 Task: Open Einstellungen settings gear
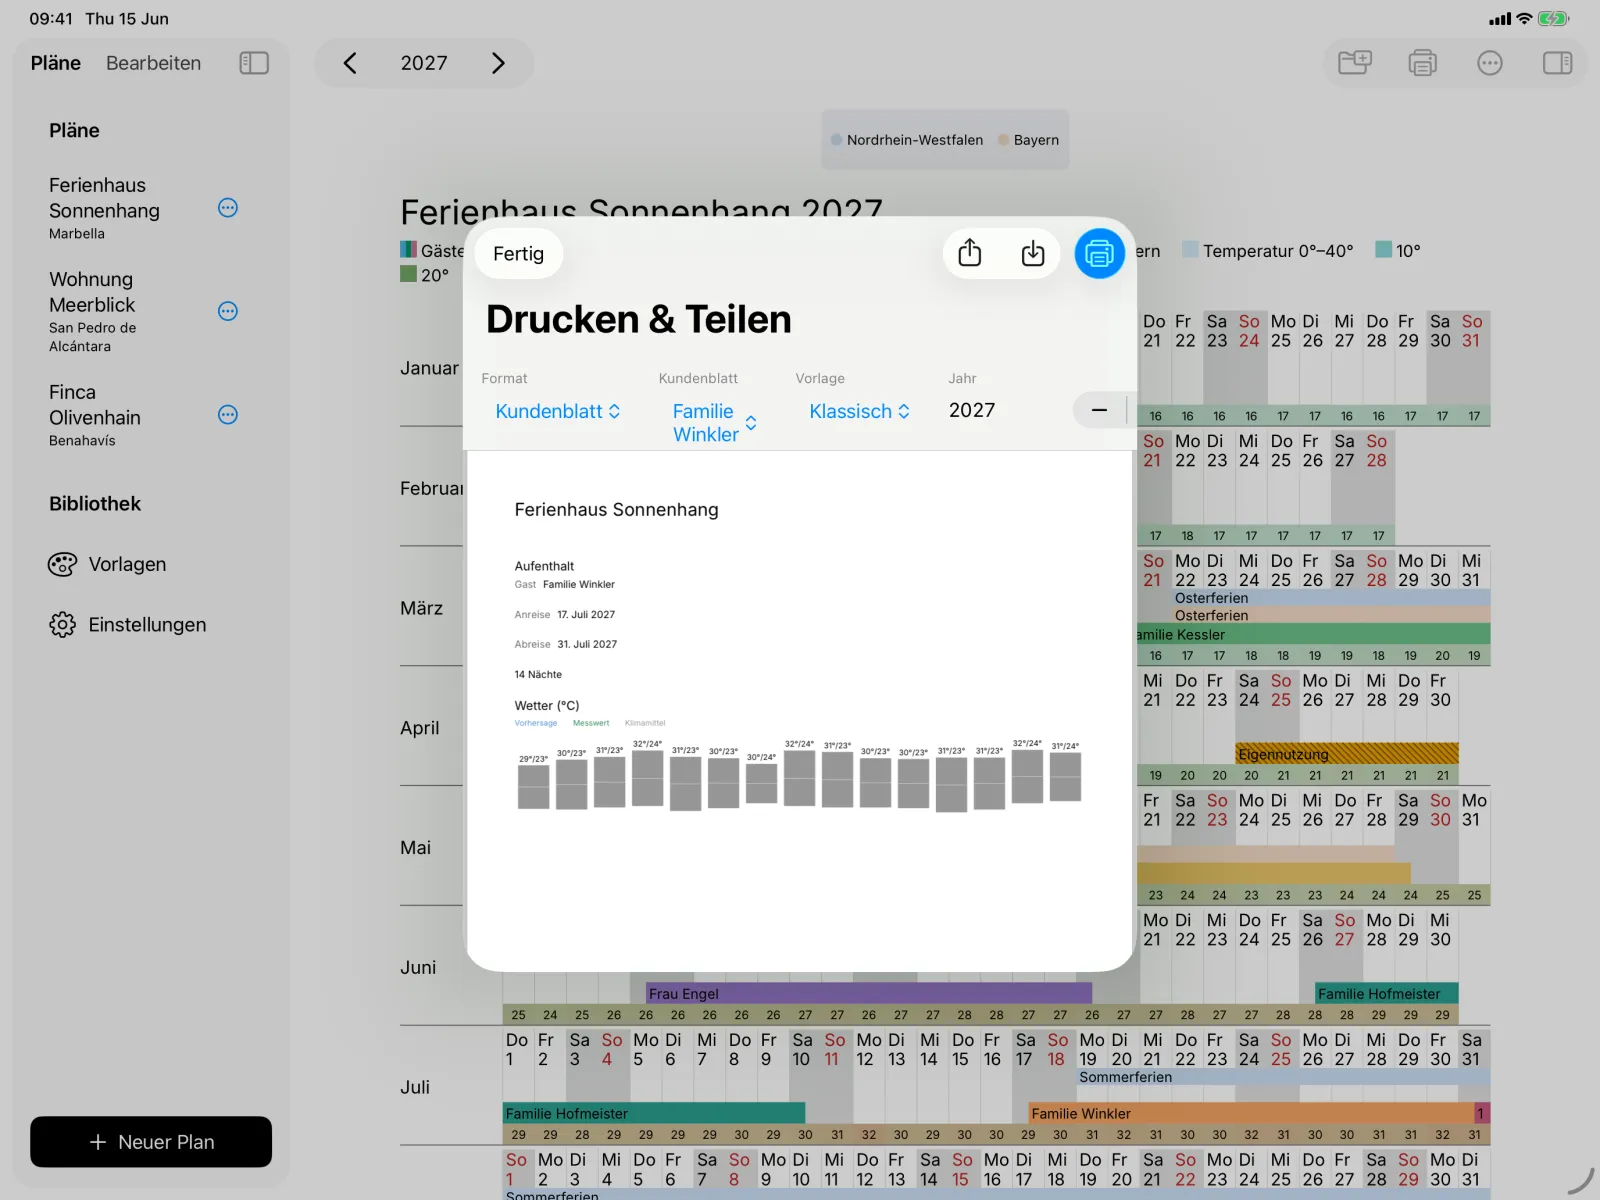[x=127, y=625]
